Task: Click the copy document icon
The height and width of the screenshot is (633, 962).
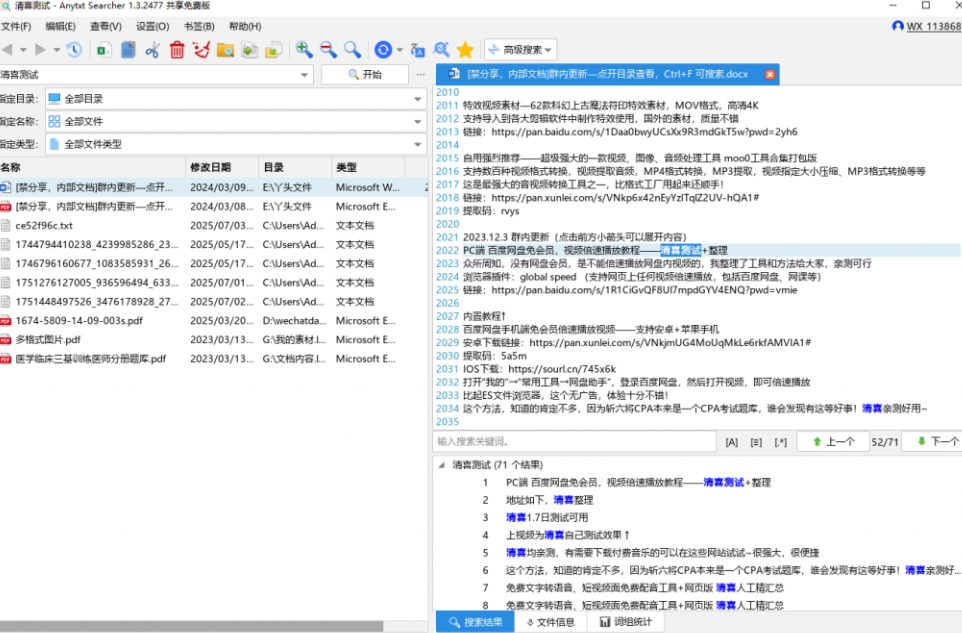Action: point(127,49)
